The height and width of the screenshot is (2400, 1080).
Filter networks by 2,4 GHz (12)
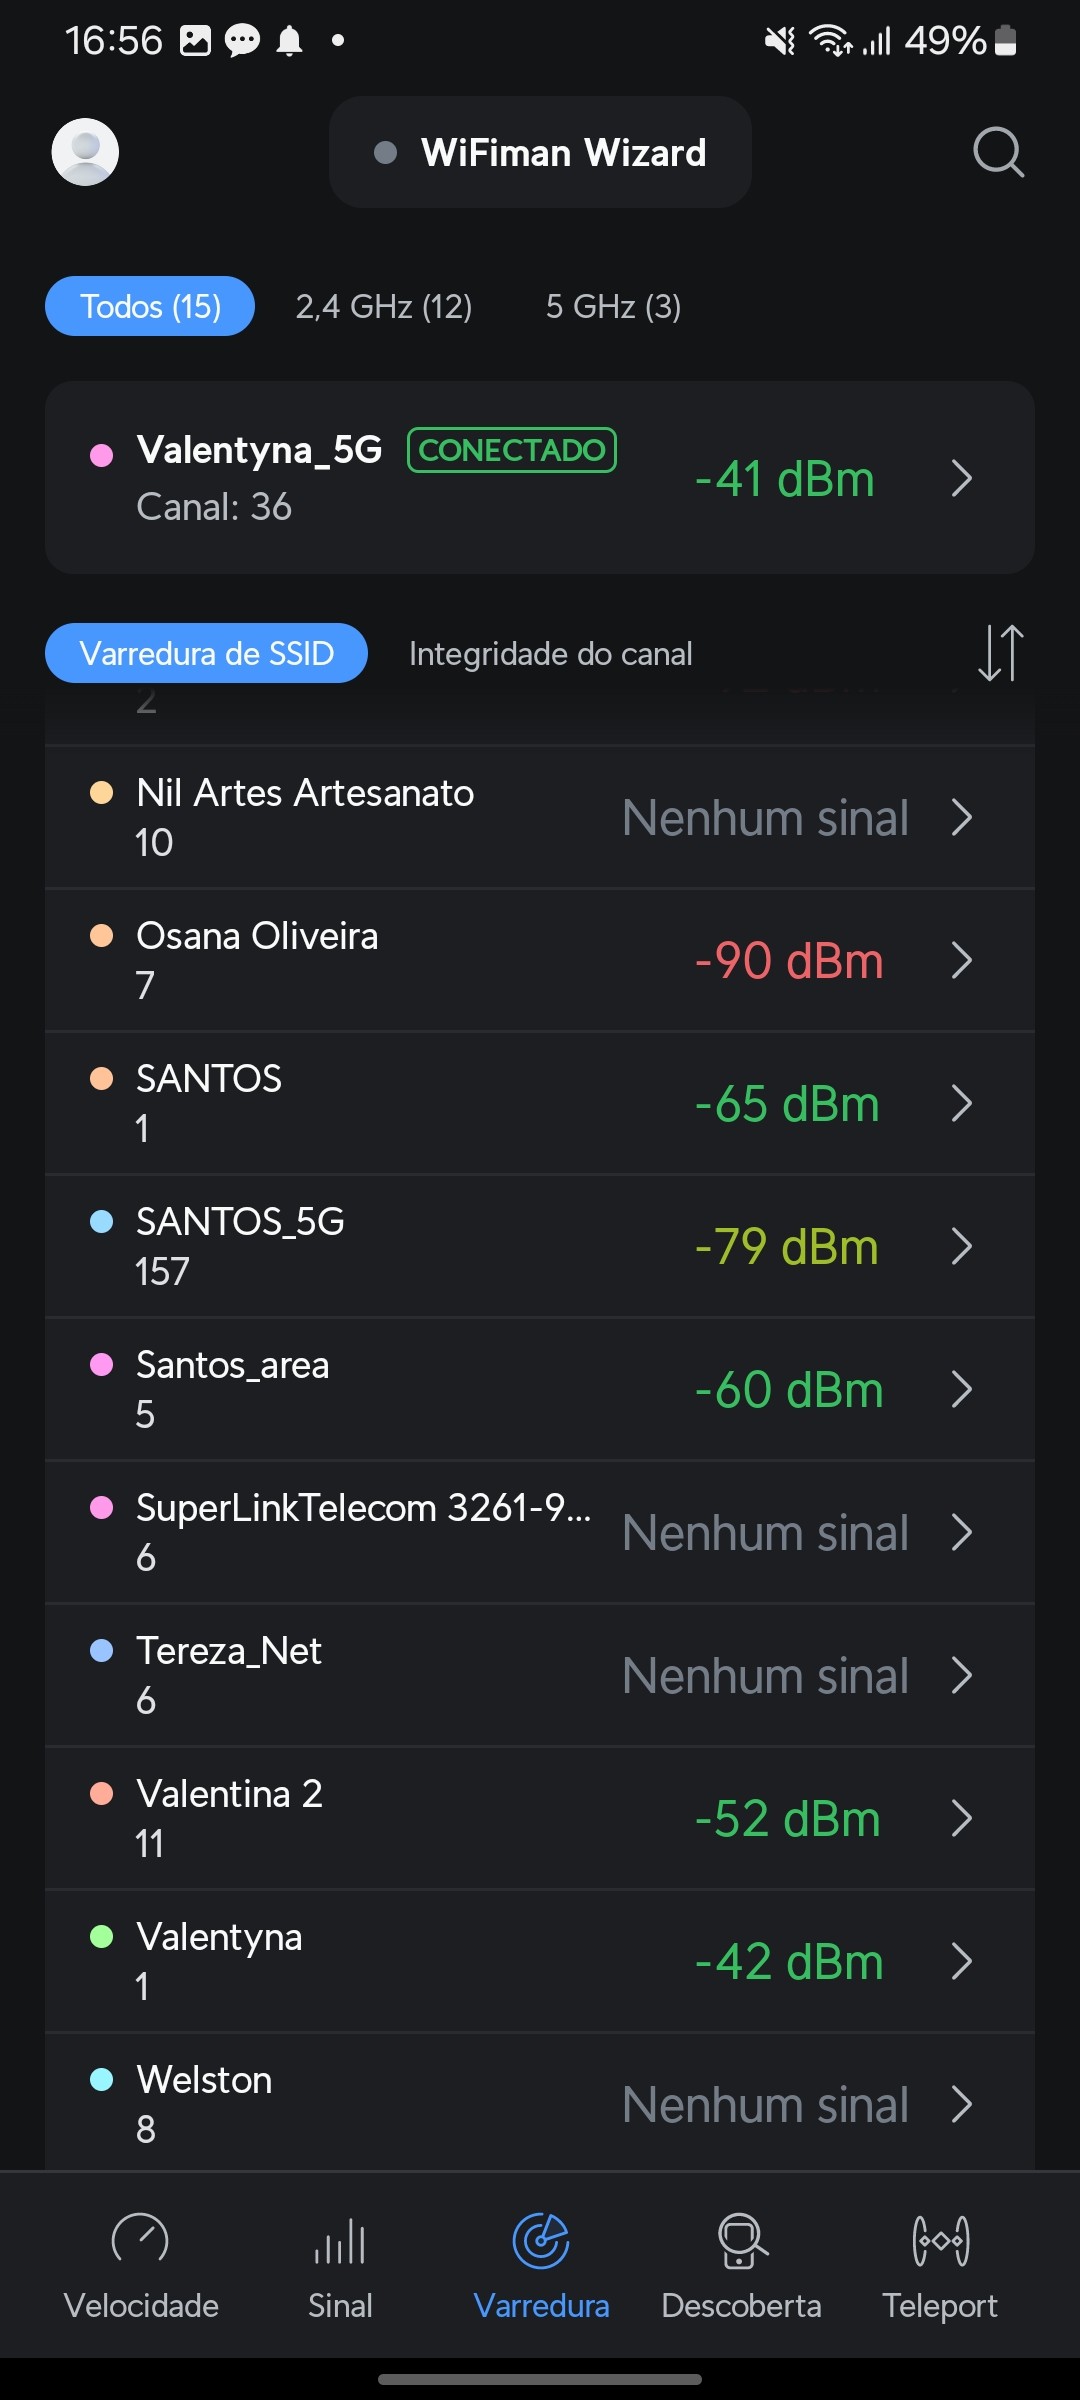384,306
